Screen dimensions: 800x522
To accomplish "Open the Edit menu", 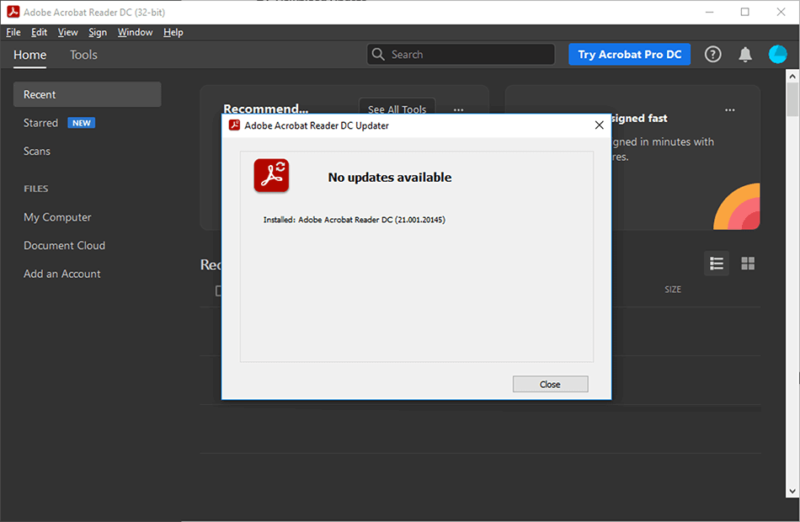I will (x=39, y=32).
